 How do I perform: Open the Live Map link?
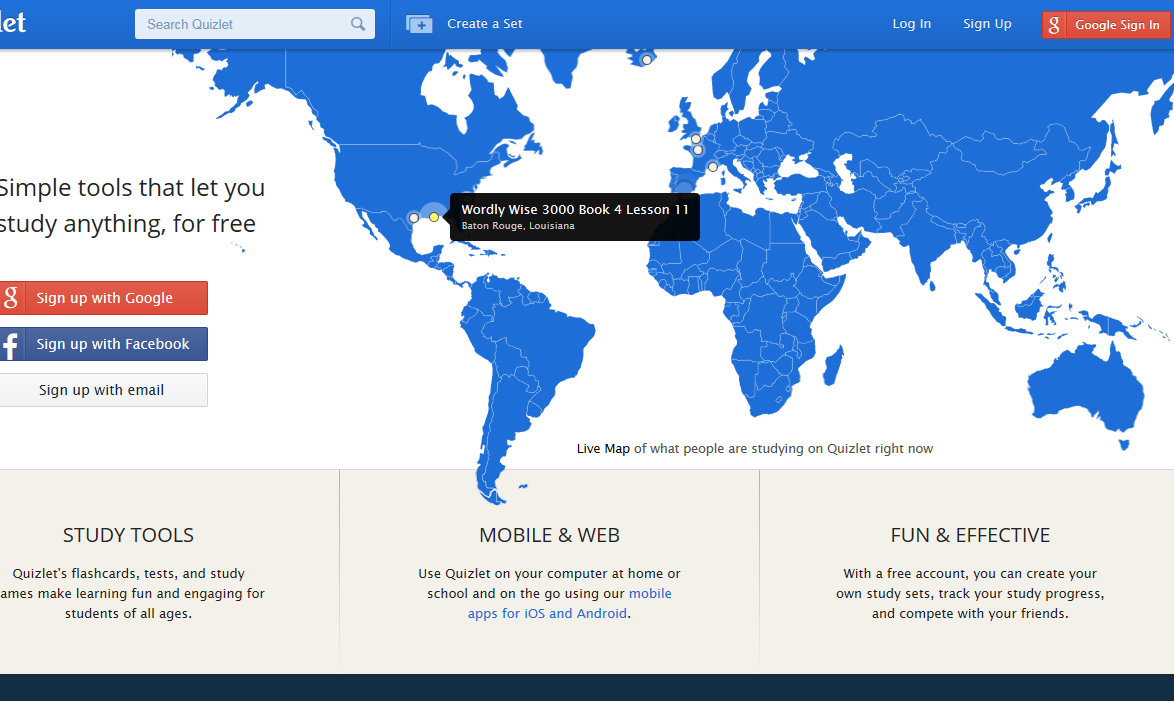pos(603,448)
